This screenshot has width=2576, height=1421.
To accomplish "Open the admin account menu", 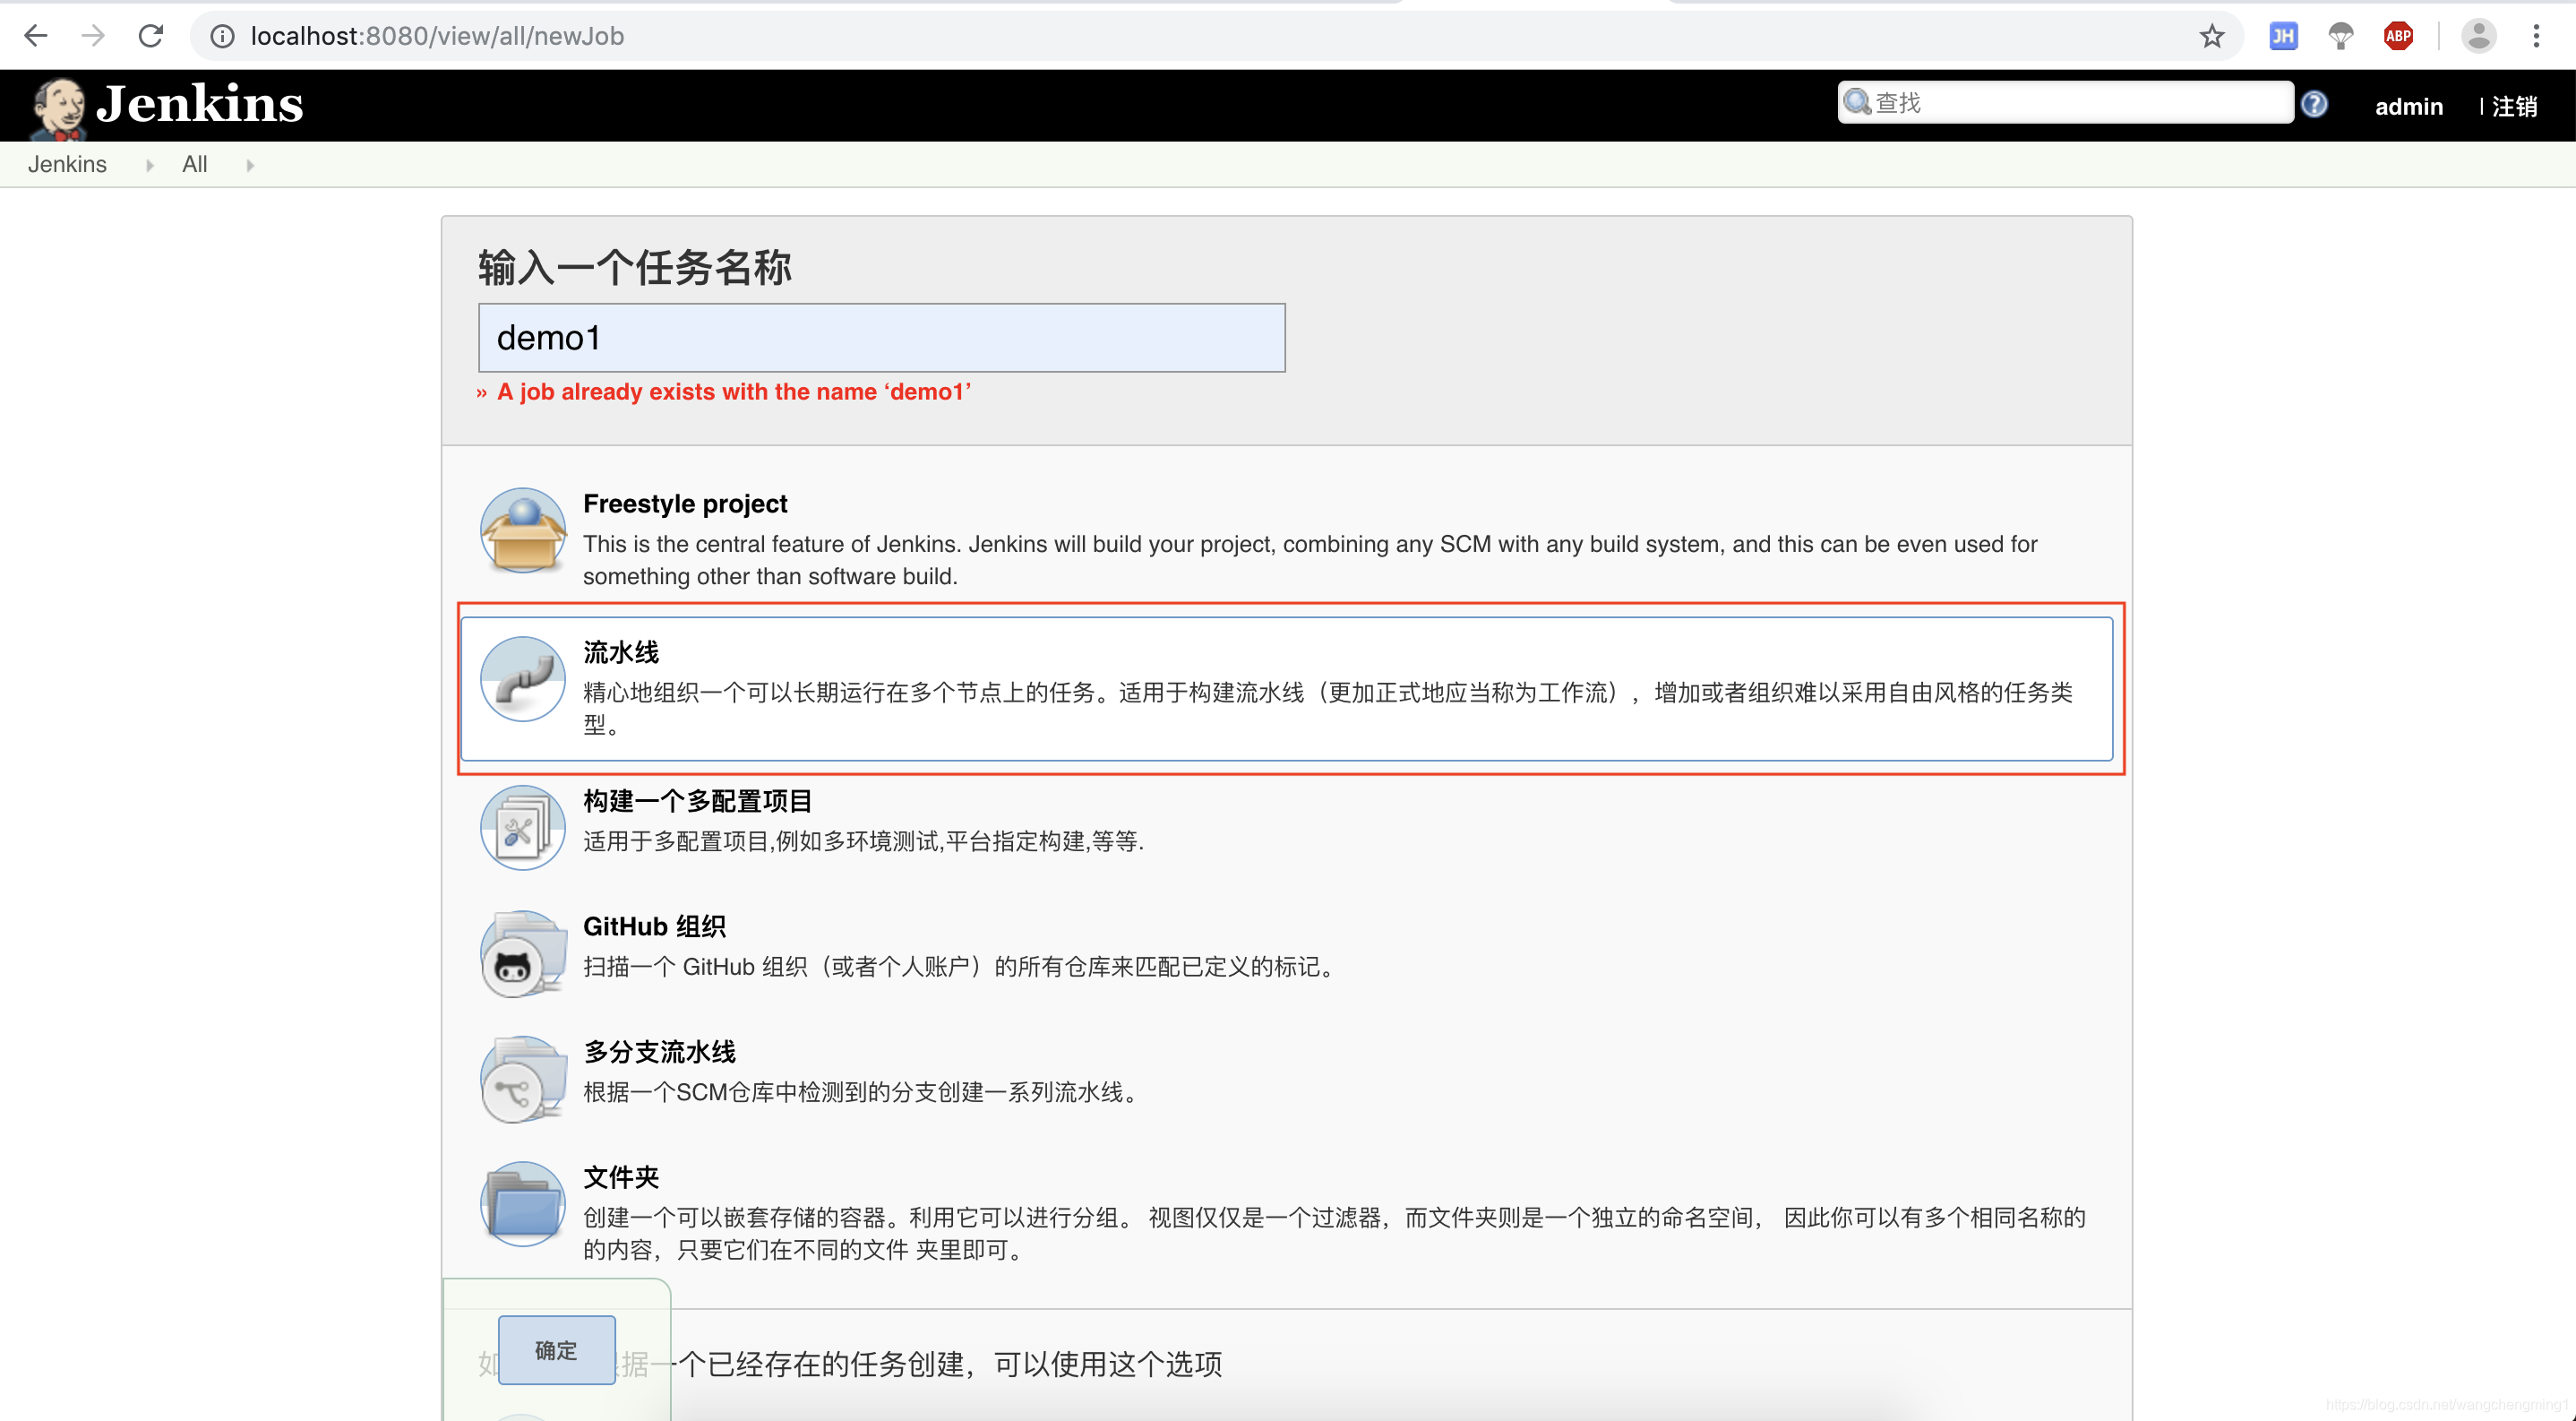I will [2409, 106].
